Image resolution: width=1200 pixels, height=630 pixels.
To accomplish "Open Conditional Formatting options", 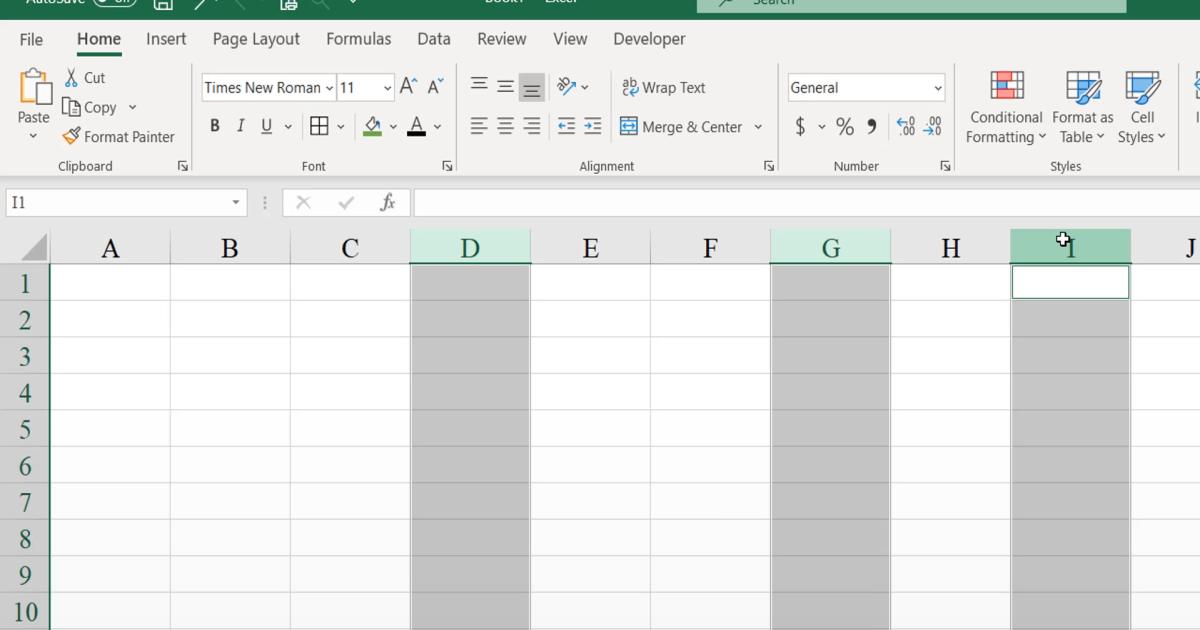I will (x=1004, y=107).
